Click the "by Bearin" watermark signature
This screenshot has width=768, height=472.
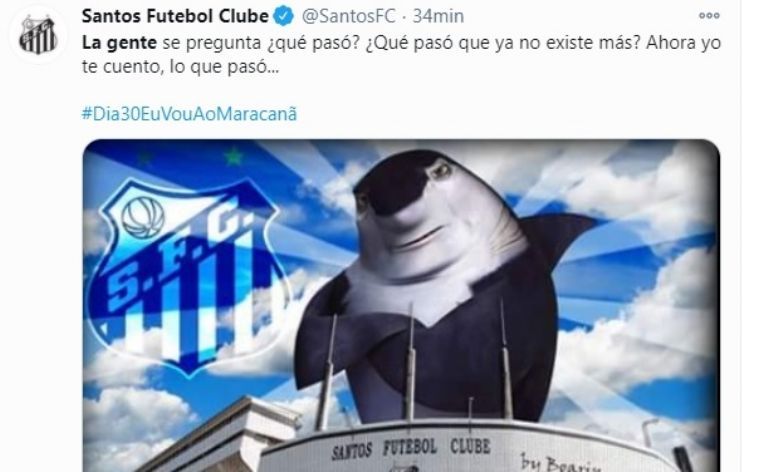[x=560, y=462]
